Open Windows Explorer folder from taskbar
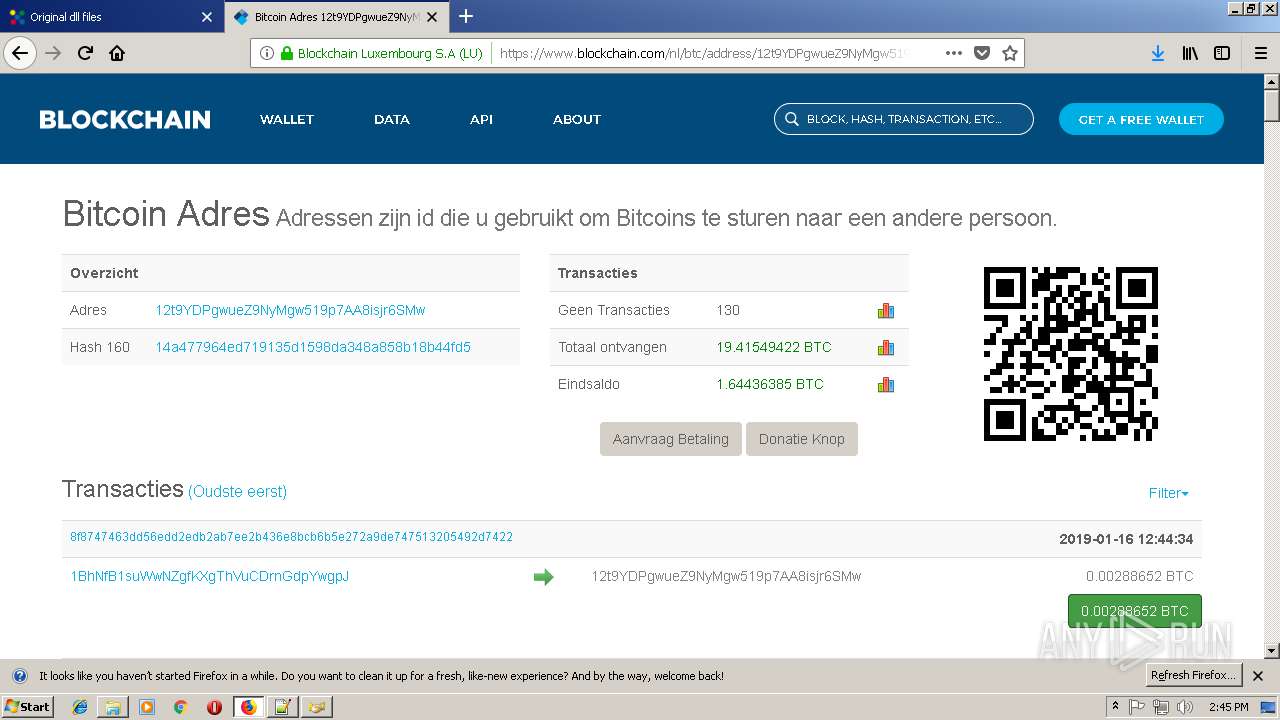 click(113, 707)
